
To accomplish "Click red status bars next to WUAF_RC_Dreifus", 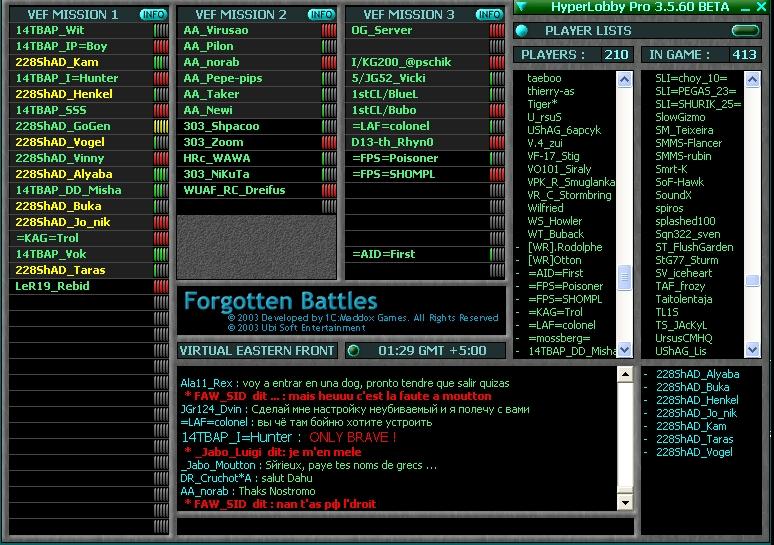I will click(x=329, y=191).
